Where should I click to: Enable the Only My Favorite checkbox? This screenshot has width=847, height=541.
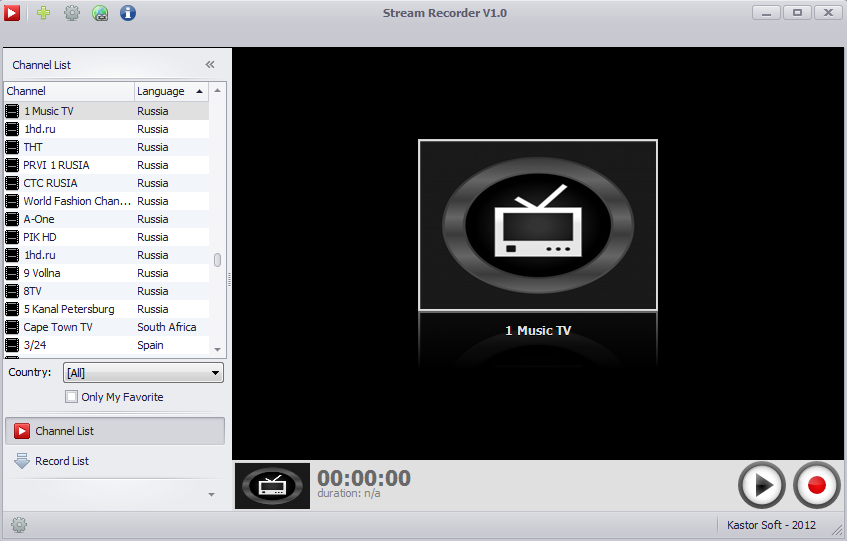click(x=71, y=397)
